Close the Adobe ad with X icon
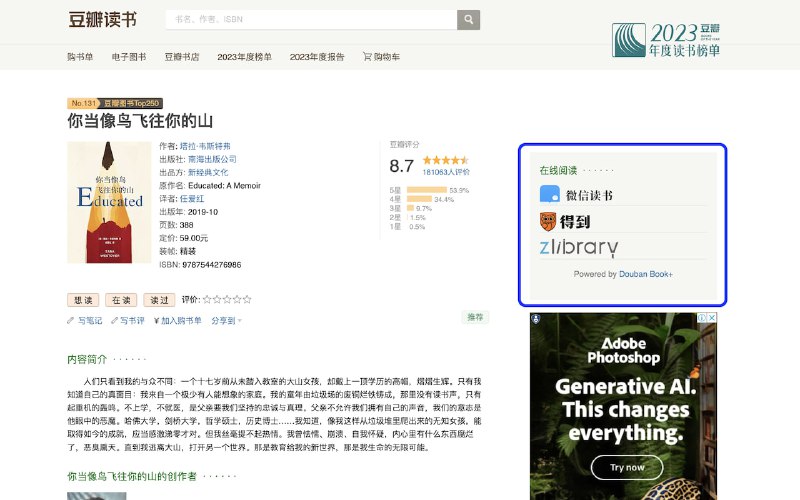800x500 pixels. tap(711, 319)
